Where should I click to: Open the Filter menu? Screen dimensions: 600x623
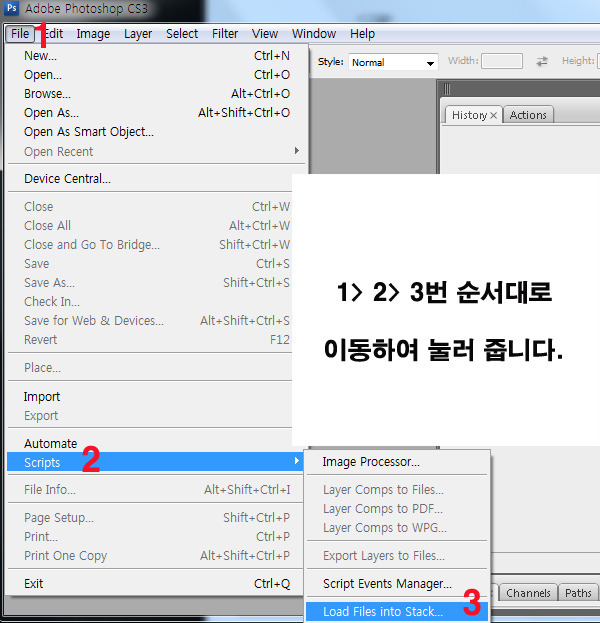225,34
